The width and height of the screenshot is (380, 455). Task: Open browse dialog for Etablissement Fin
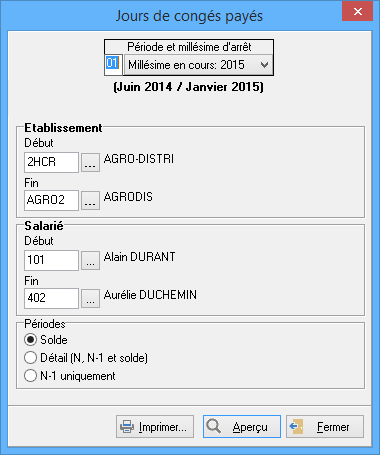[90, 200]
